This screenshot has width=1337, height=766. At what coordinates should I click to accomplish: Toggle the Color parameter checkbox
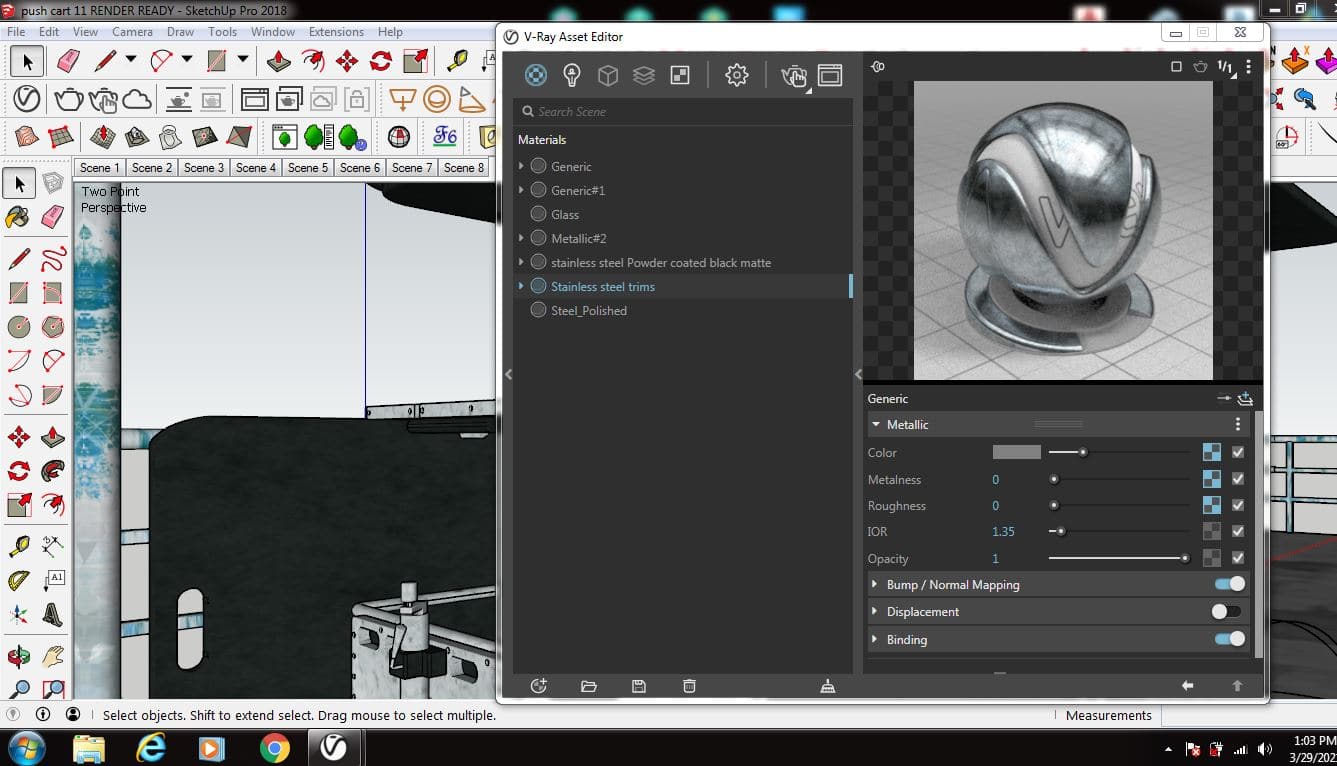[1238, 452]
